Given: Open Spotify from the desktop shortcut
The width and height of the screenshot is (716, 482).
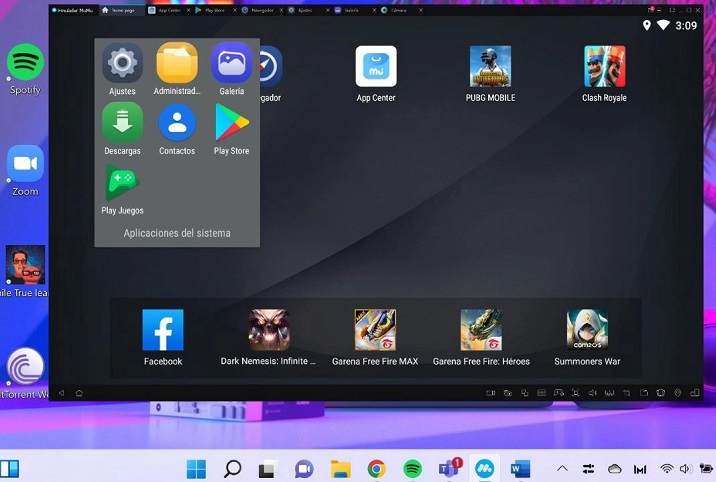Looking at the screenshot, I should coord(25,69).
